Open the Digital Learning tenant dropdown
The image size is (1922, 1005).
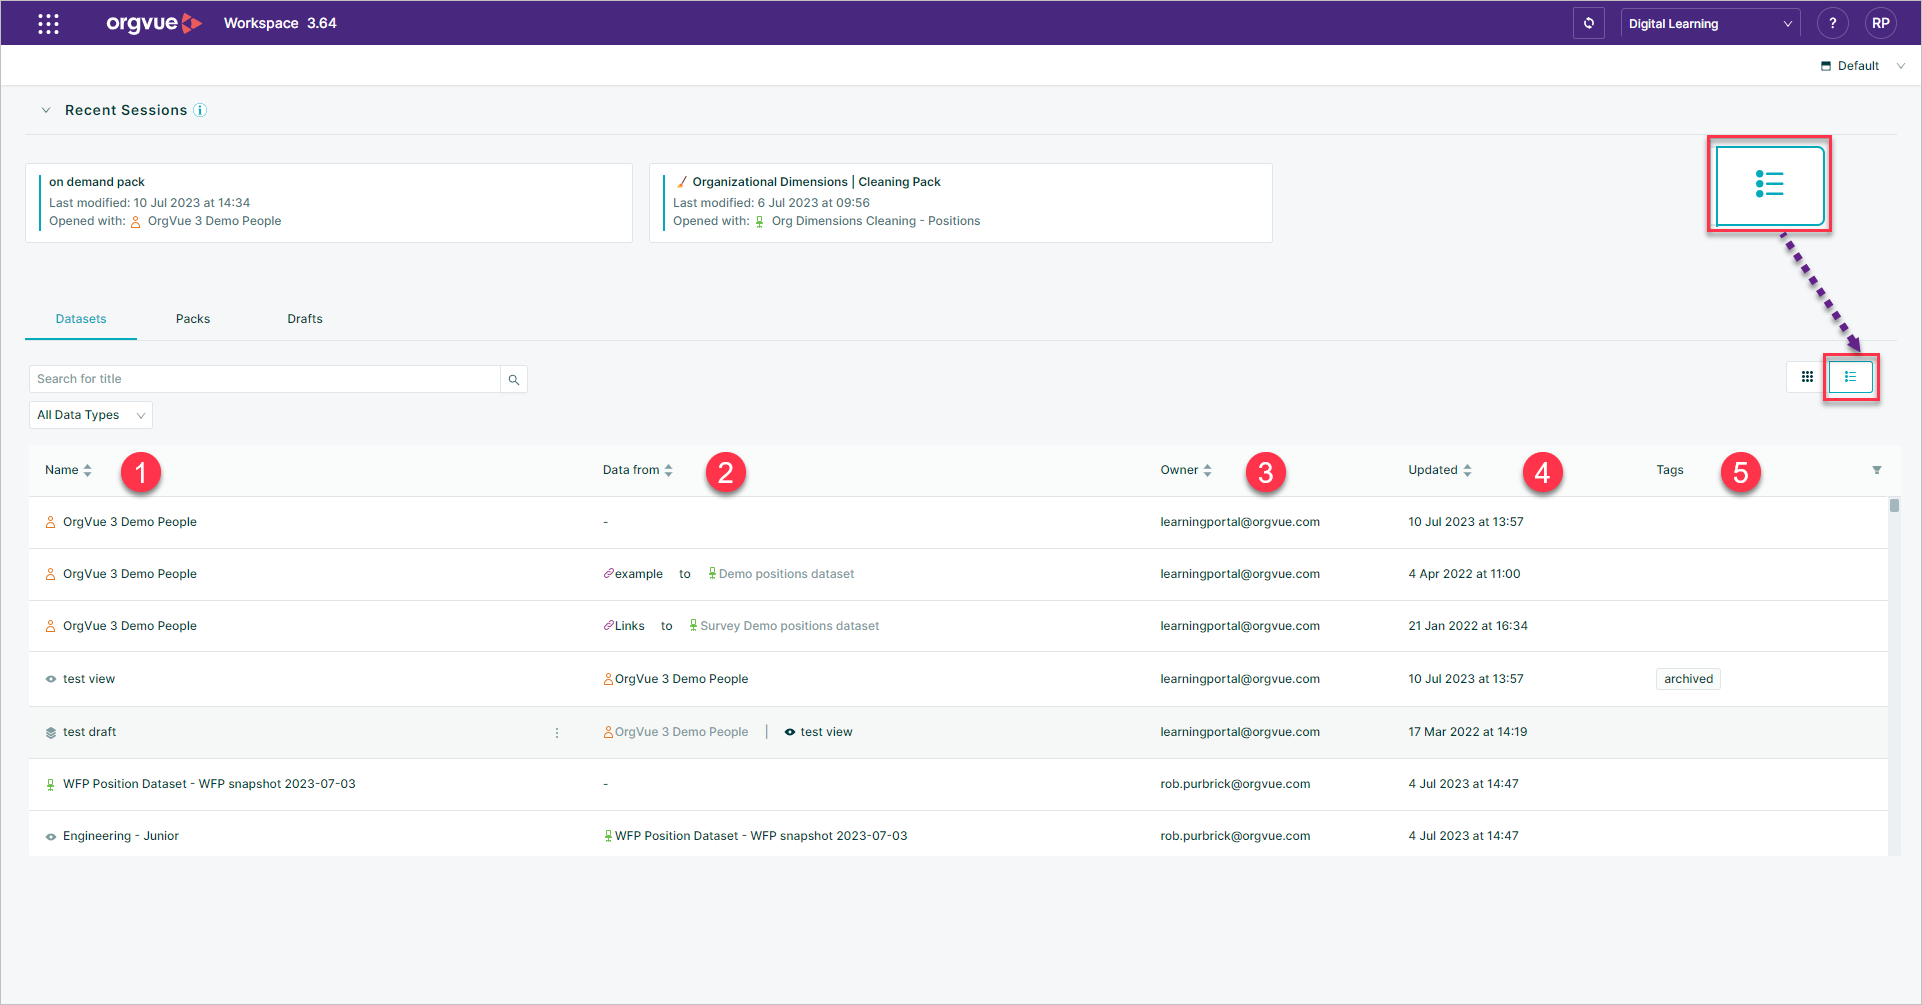click(x=1710, y=23)
